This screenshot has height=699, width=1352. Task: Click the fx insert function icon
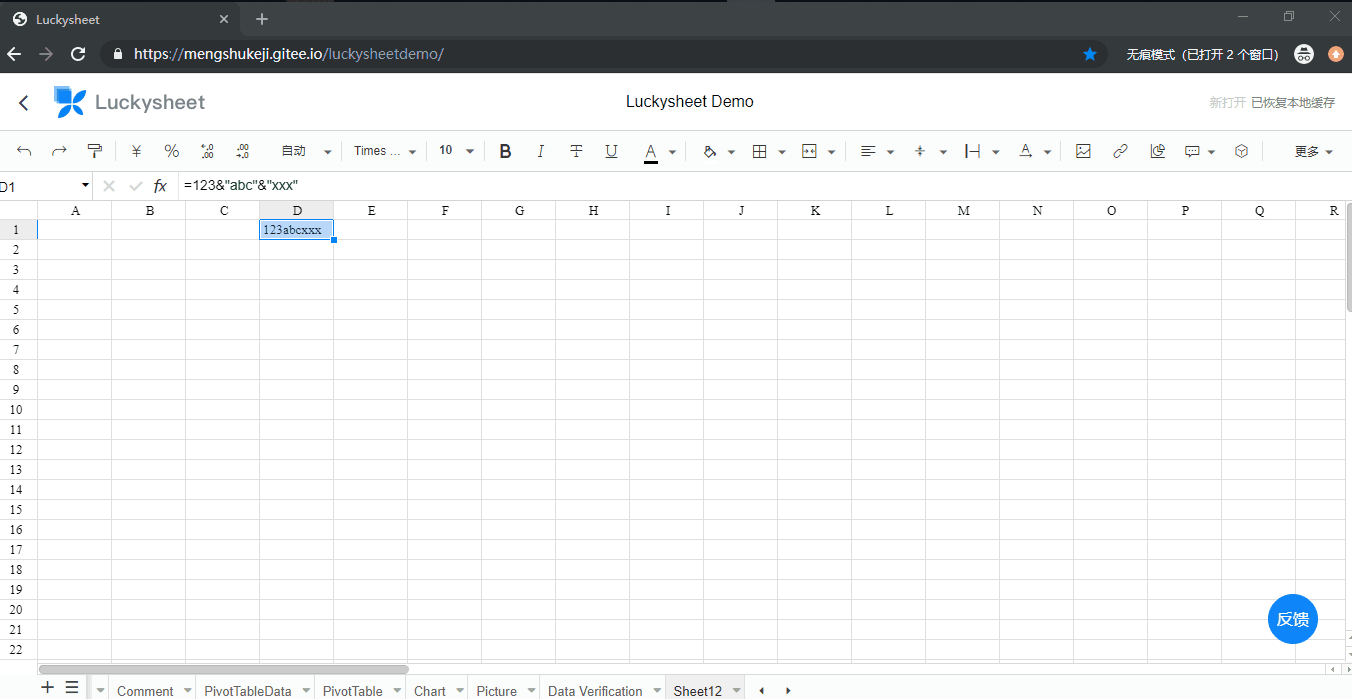tap(160, 186)
